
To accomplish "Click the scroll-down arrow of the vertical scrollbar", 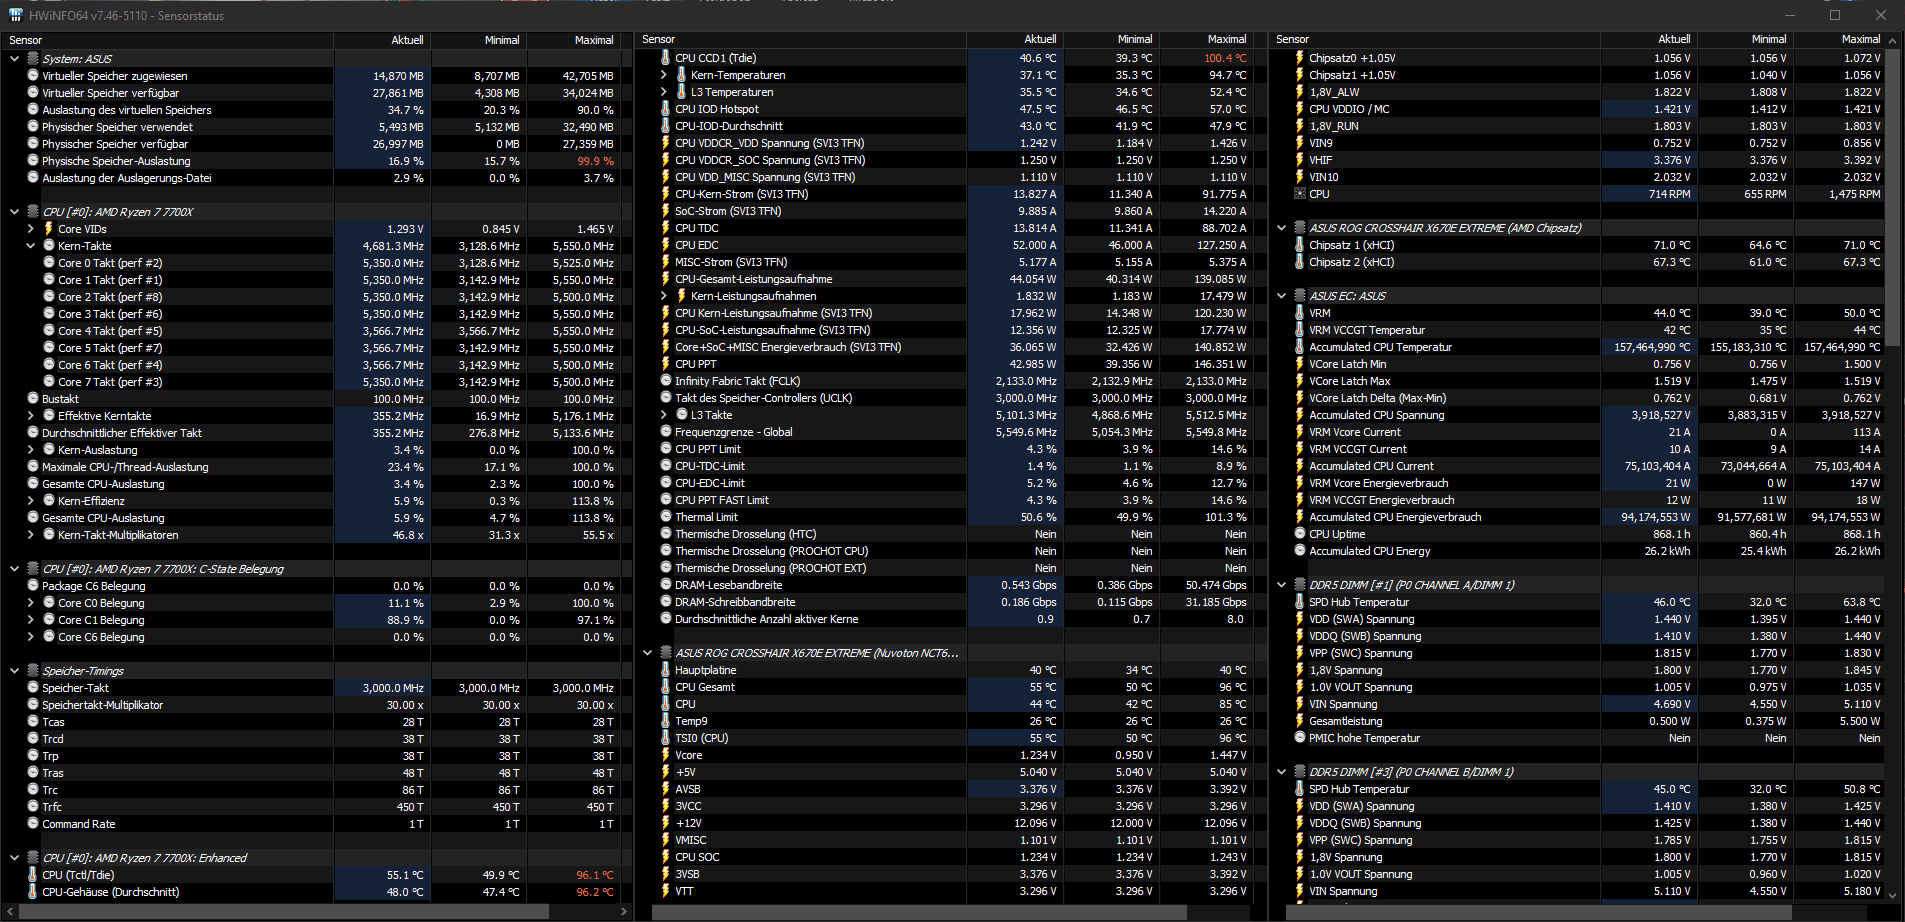I will pyautogui.click(x=1892, y=894).
